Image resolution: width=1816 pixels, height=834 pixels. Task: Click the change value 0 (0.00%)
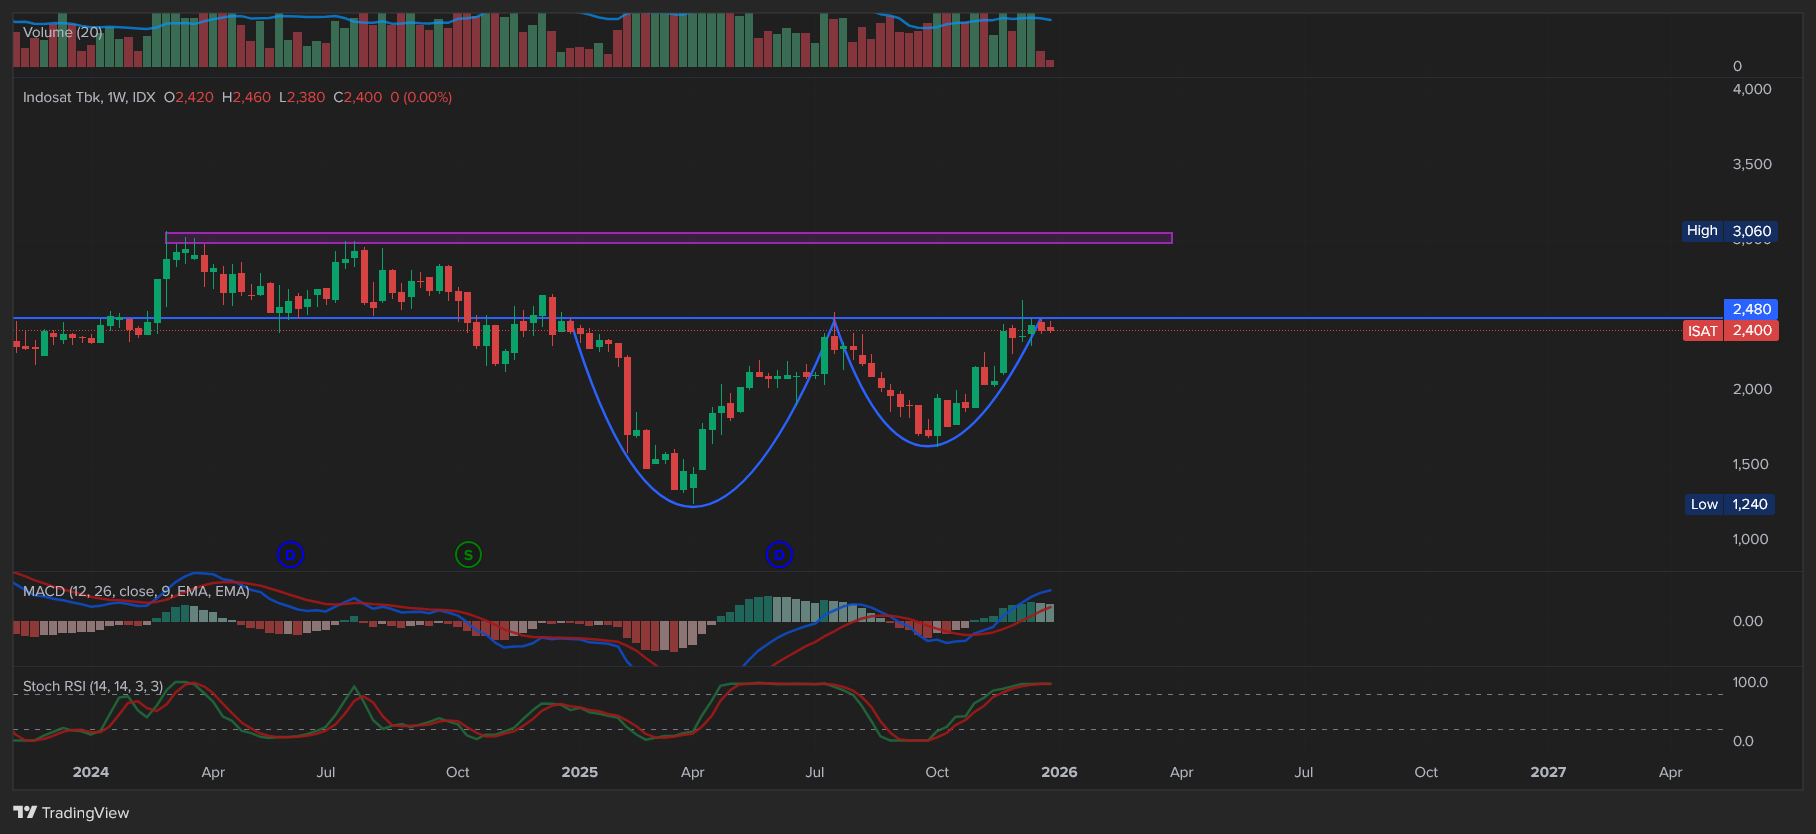(x=421, y=97)
